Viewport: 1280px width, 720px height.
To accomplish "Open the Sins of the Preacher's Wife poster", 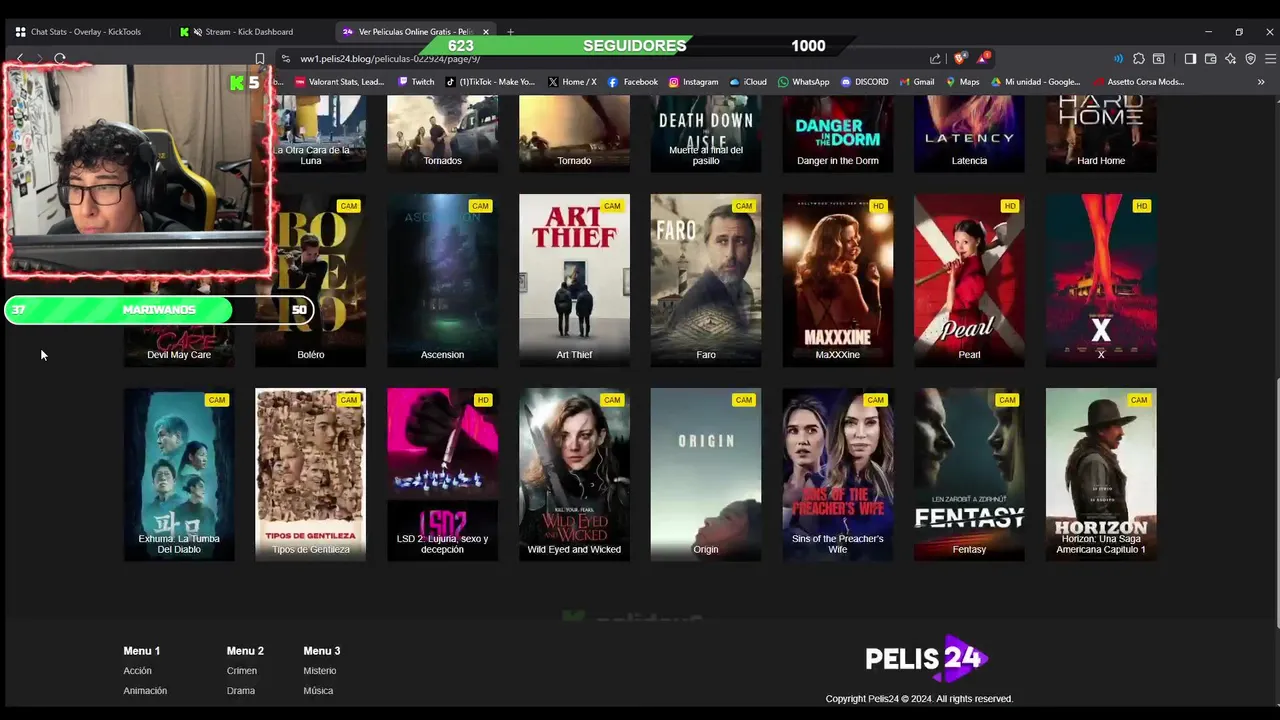I will pos(838,474).
